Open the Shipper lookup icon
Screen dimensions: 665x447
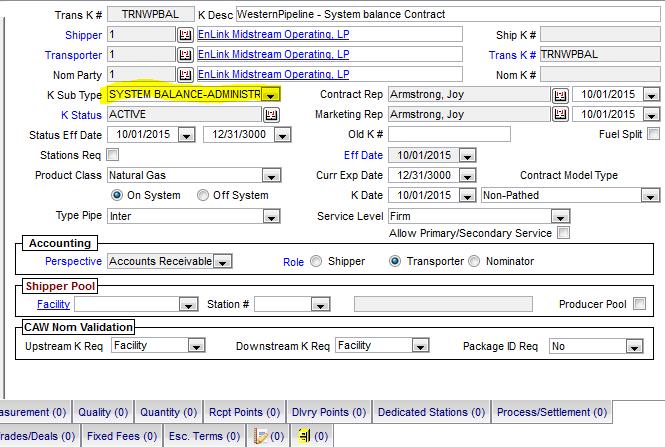pyautogui.click(x=184, y=35)
